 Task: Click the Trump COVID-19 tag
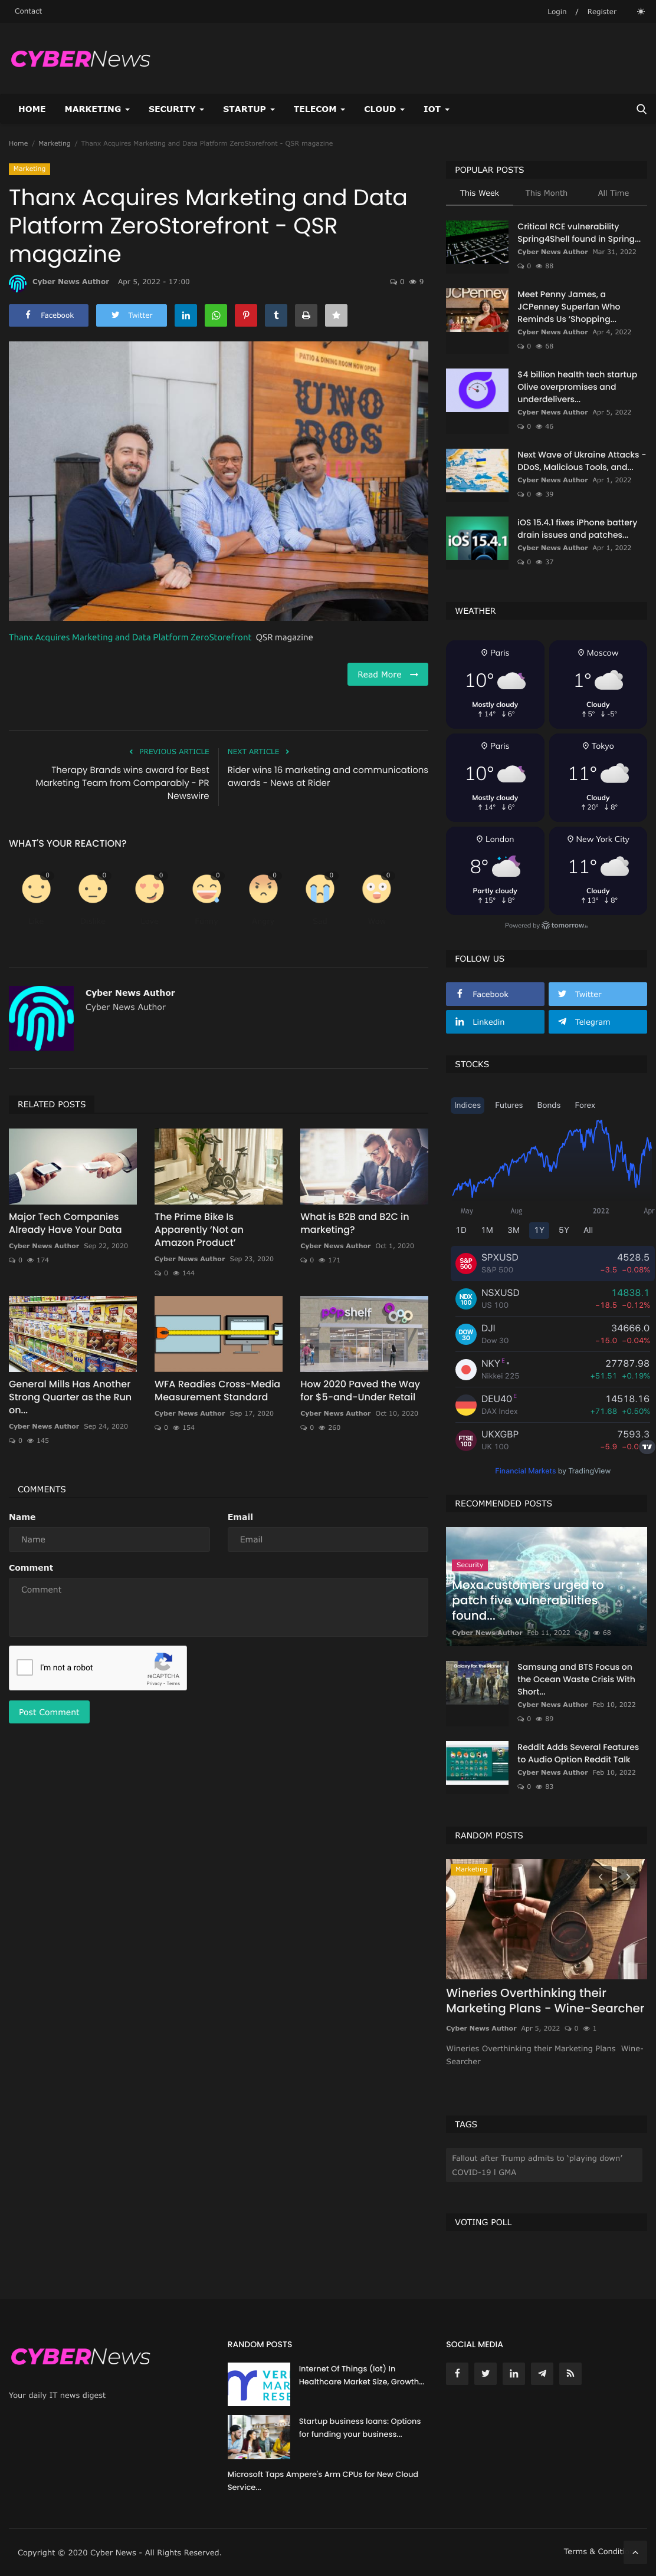543,2165
